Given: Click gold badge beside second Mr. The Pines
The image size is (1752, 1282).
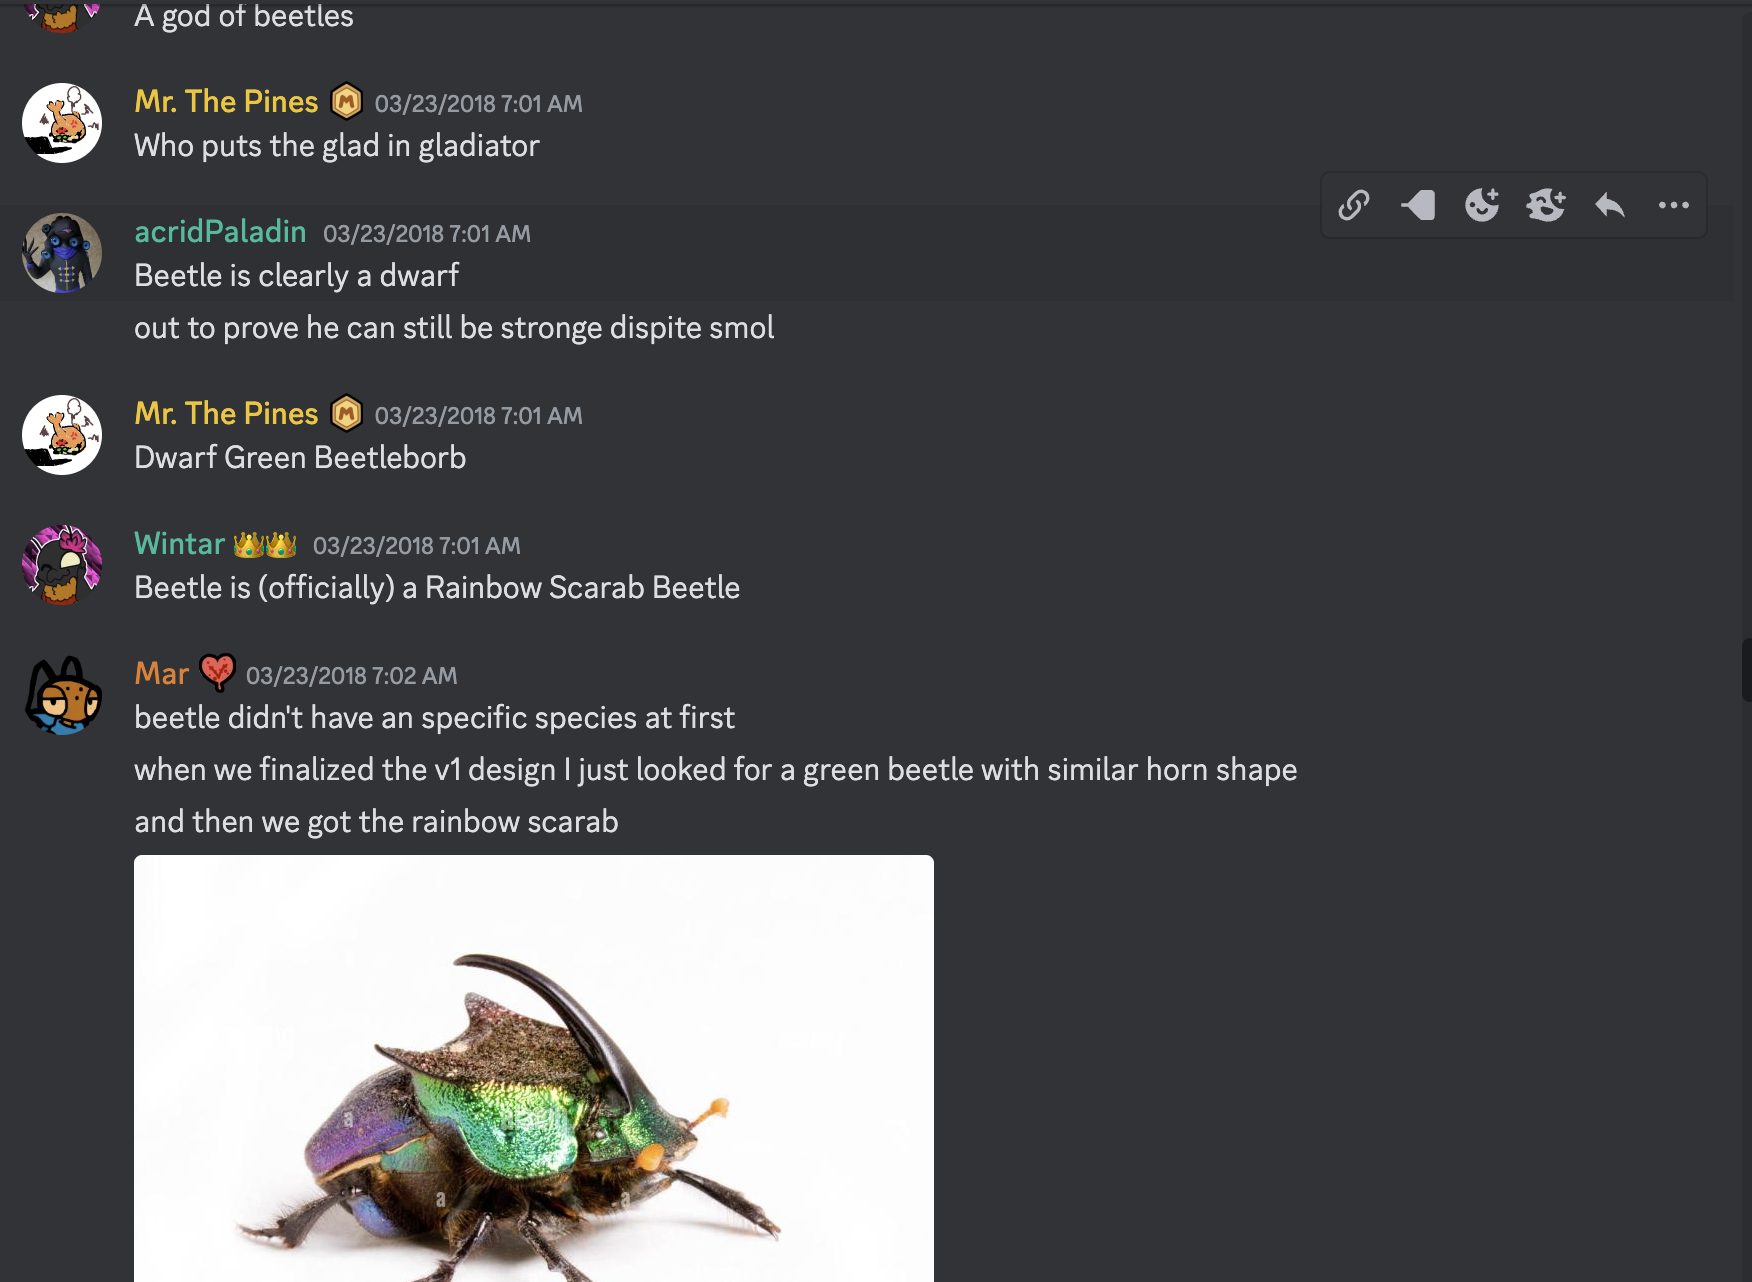Looking at the screenshot, I should click(x=346, y=413).
